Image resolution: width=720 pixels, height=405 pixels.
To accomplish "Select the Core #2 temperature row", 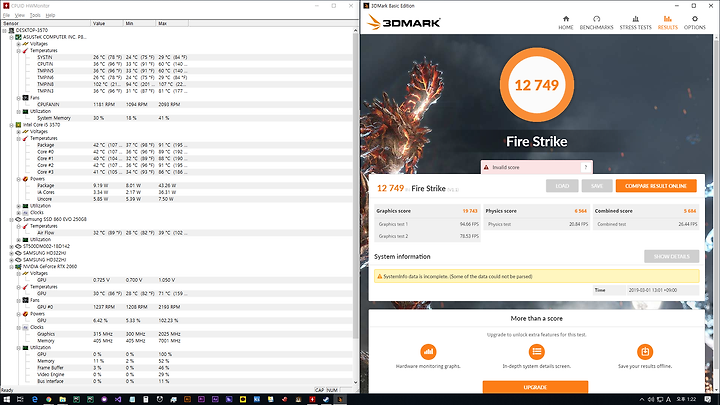I will click(x=177, y=165).
